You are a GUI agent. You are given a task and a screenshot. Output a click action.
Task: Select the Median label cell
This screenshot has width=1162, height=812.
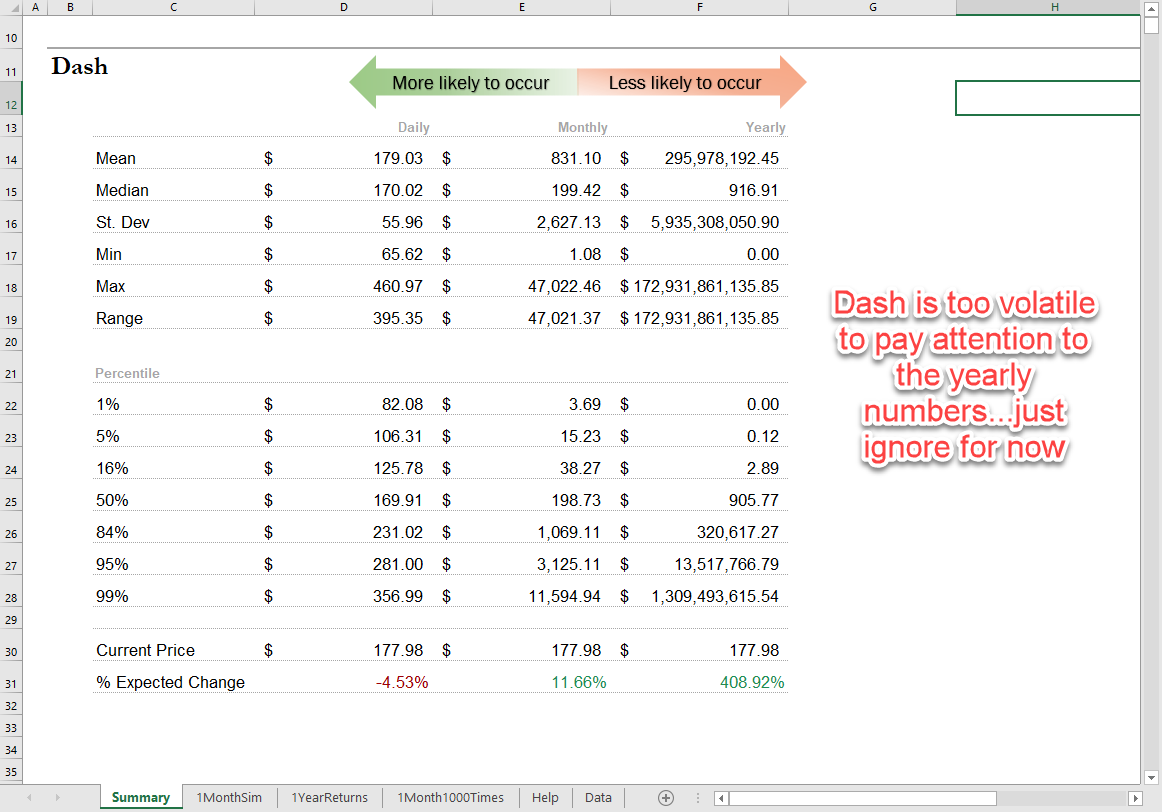click(122, 190)
